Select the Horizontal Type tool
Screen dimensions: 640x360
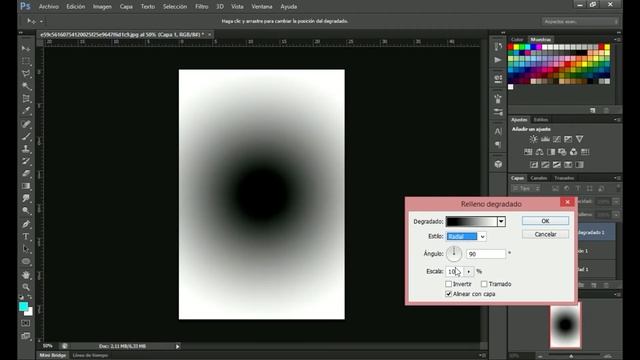[x=26, y=237]
